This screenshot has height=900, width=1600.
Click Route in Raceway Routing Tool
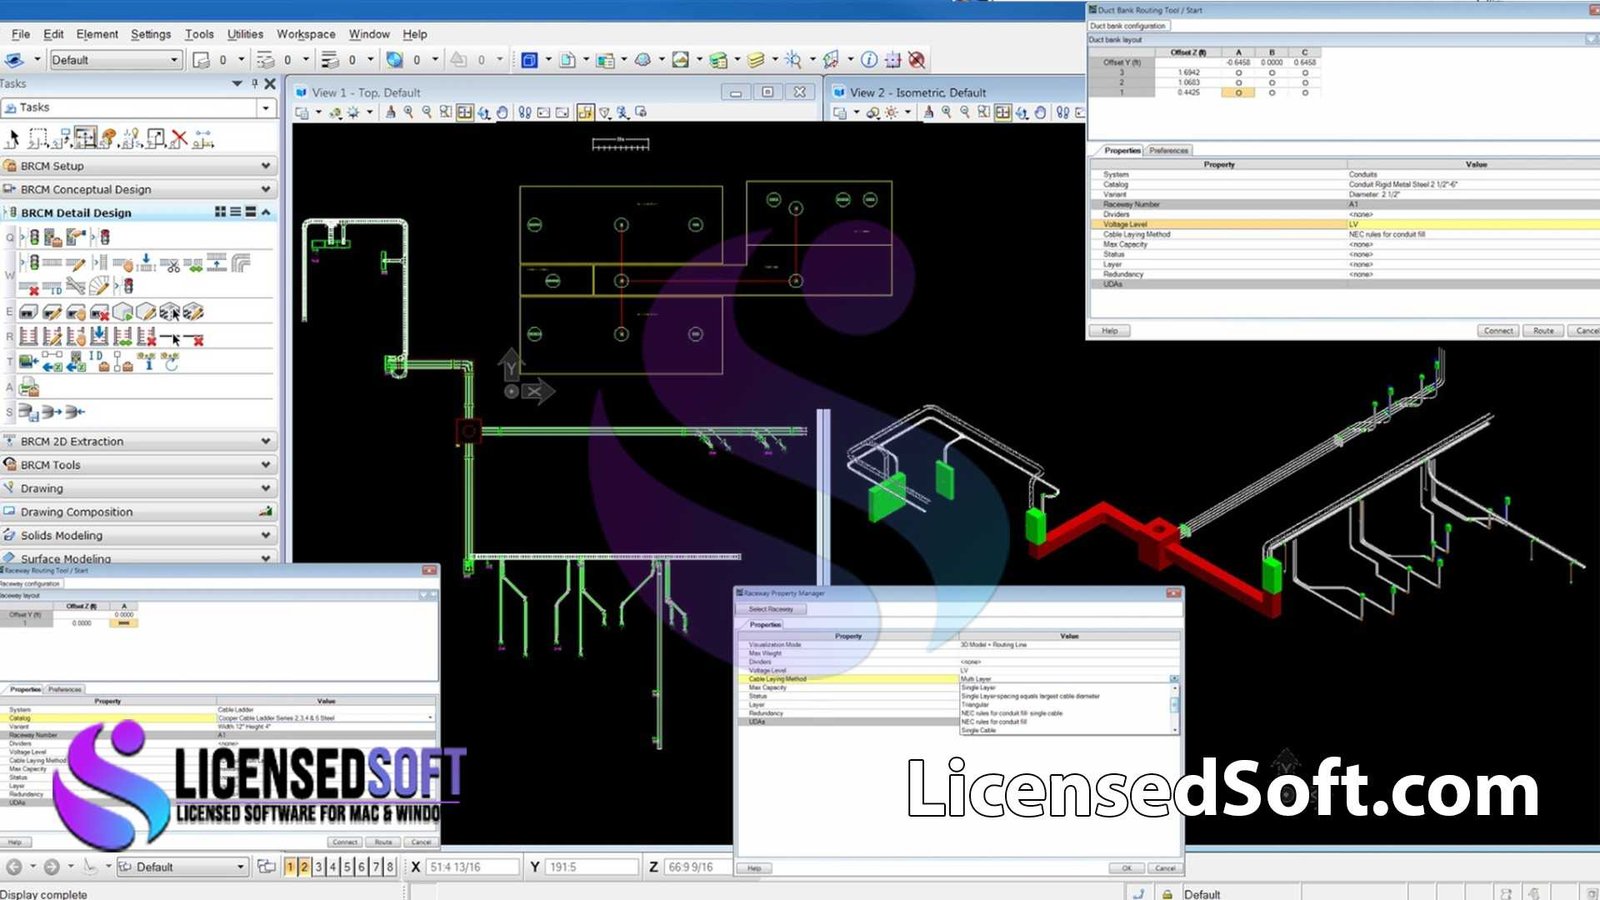pos(384,842)
